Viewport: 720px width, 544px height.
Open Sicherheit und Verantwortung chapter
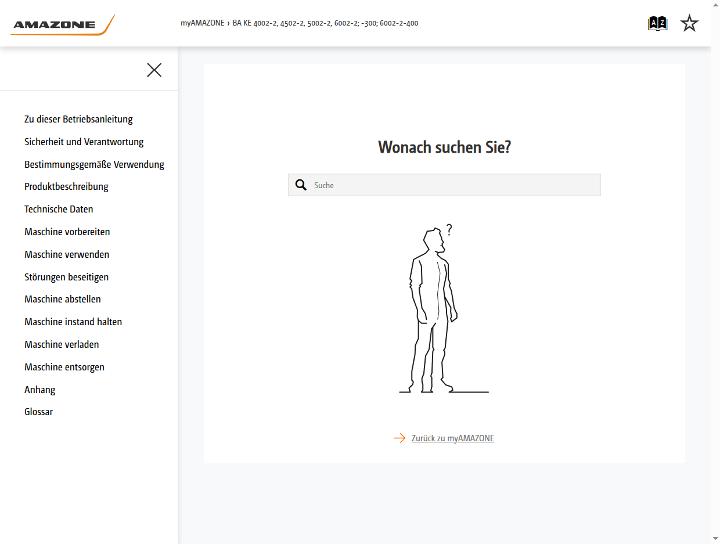pos(84,142)
